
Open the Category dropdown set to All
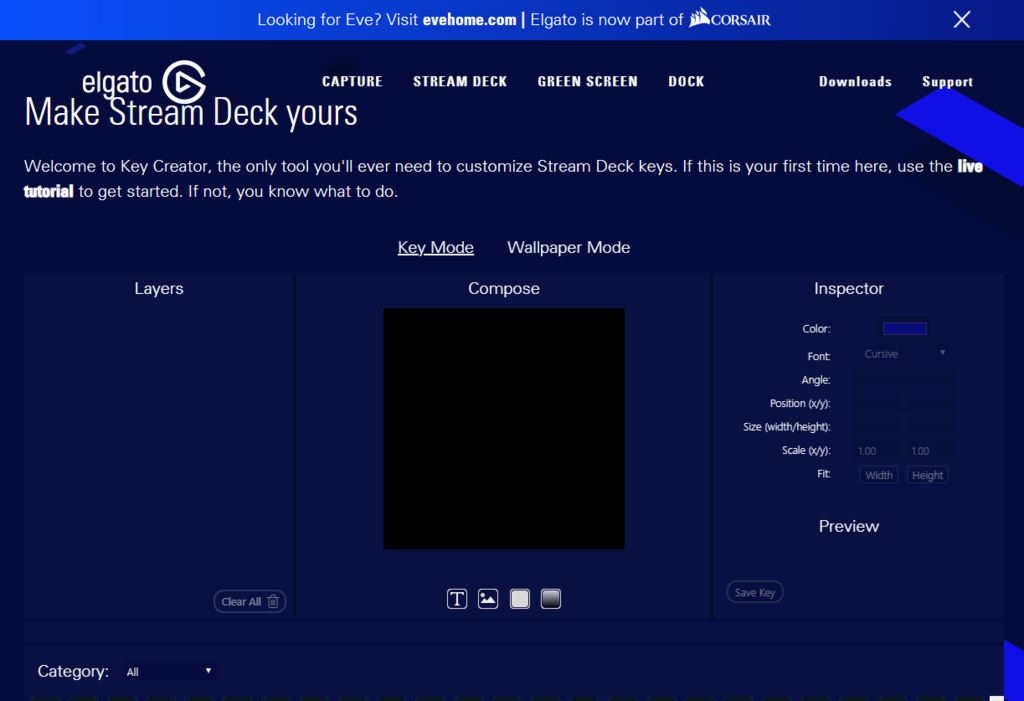[x=170, y=672]
